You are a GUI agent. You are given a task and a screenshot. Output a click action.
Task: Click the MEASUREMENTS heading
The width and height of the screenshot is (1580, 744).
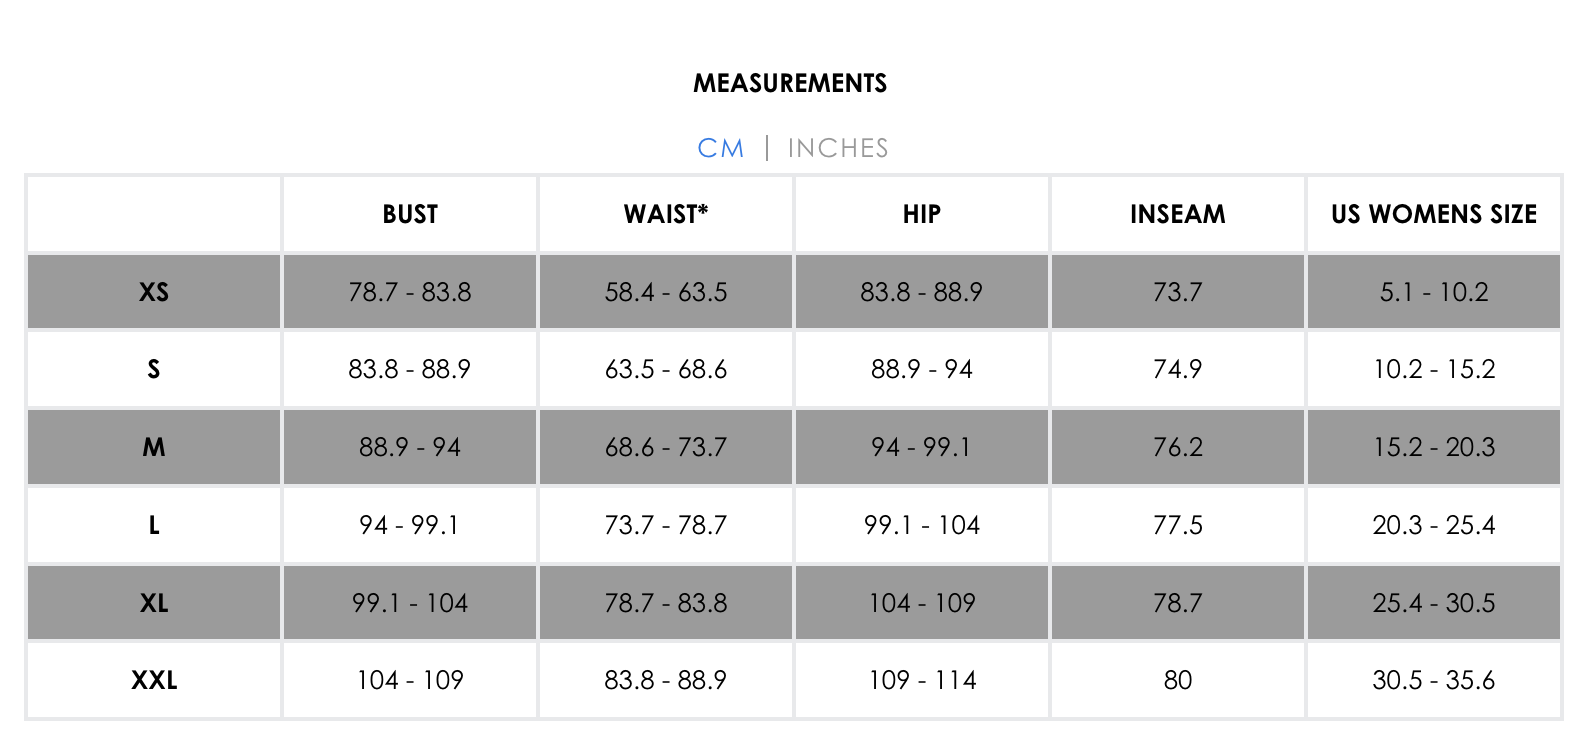(790, 83)
